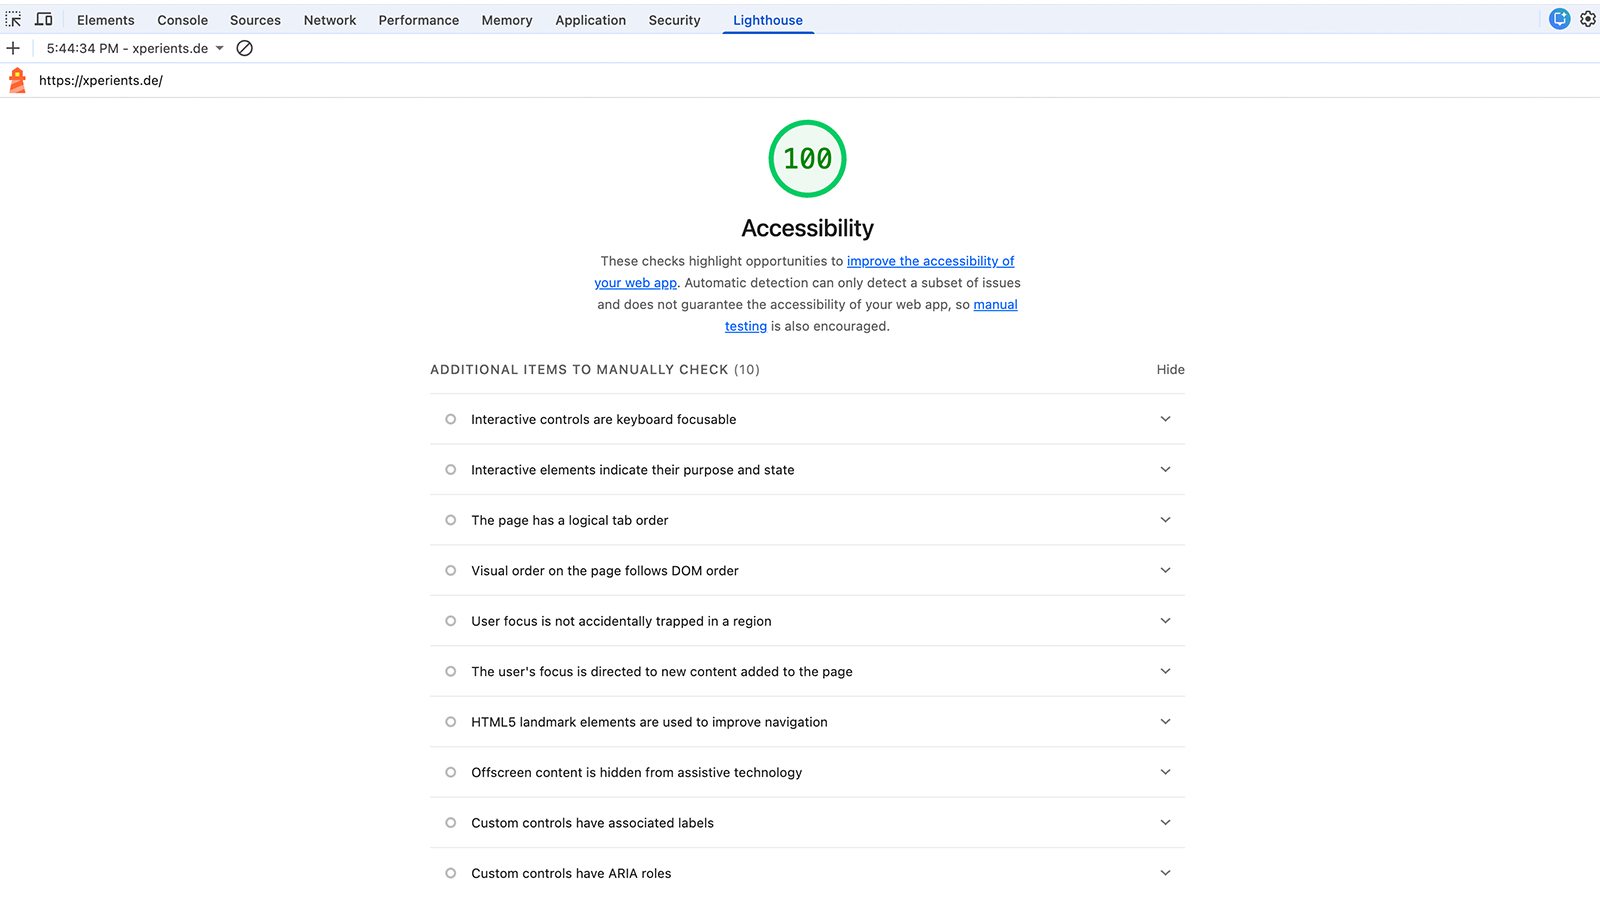Select the Lighthouse tab

tap(768, 20)
